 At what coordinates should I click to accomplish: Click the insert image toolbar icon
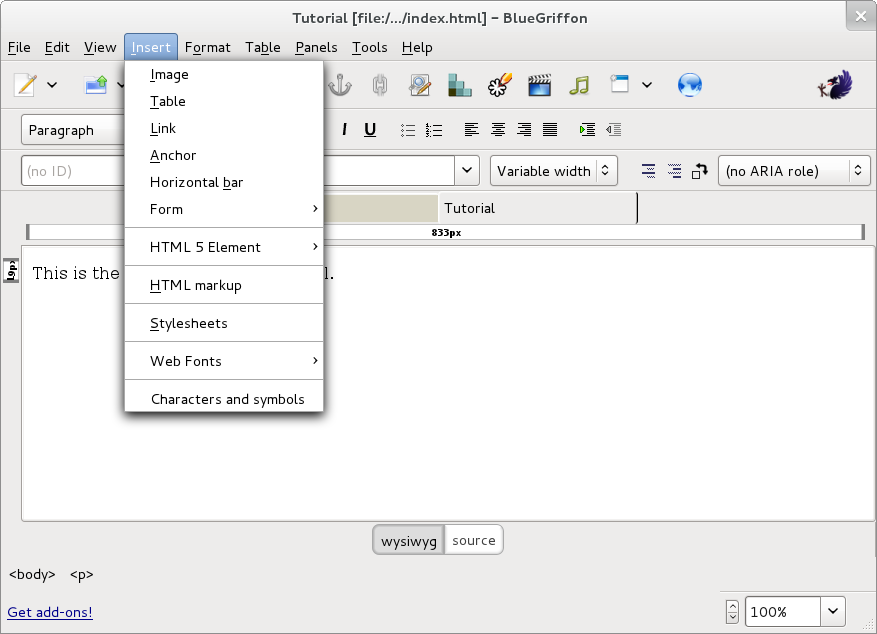(x=420, y=85)
